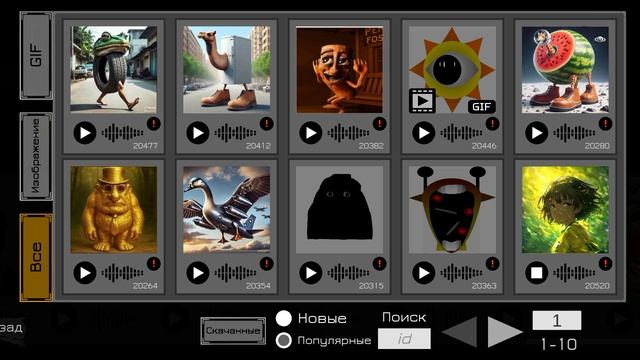Open watermelon with boots thumbnail
Viewport: 640px width, 360px height.
point(565,69)
